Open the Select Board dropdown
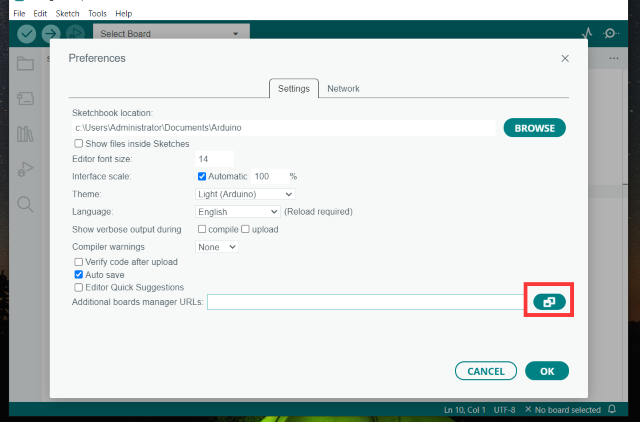 171,33
